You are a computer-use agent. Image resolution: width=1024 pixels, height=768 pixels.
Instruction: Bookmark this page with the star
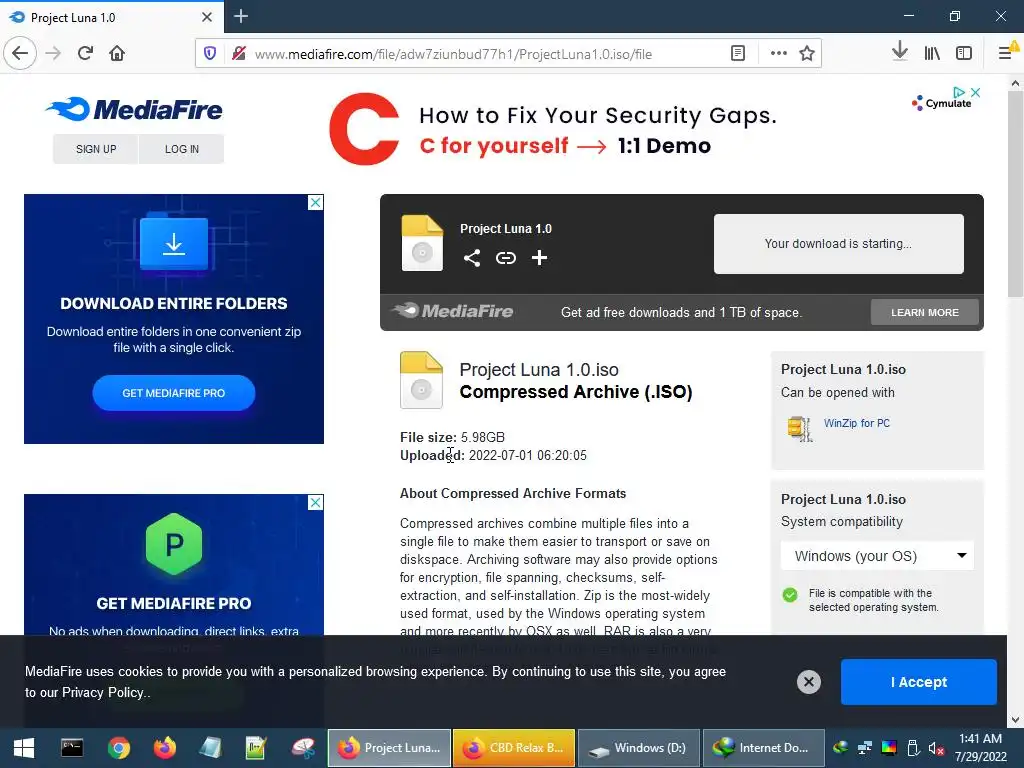807,54
